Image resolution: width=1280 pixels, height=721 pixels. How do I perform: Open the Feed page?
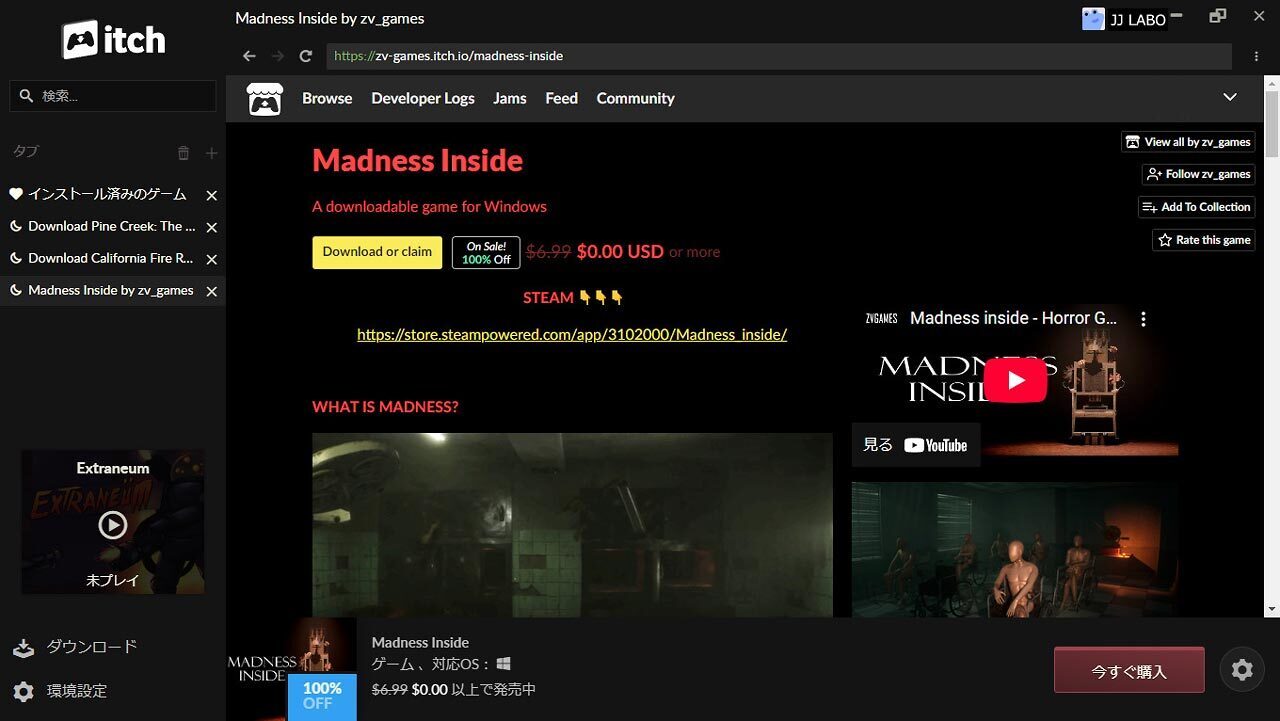[x=561, y=98]
